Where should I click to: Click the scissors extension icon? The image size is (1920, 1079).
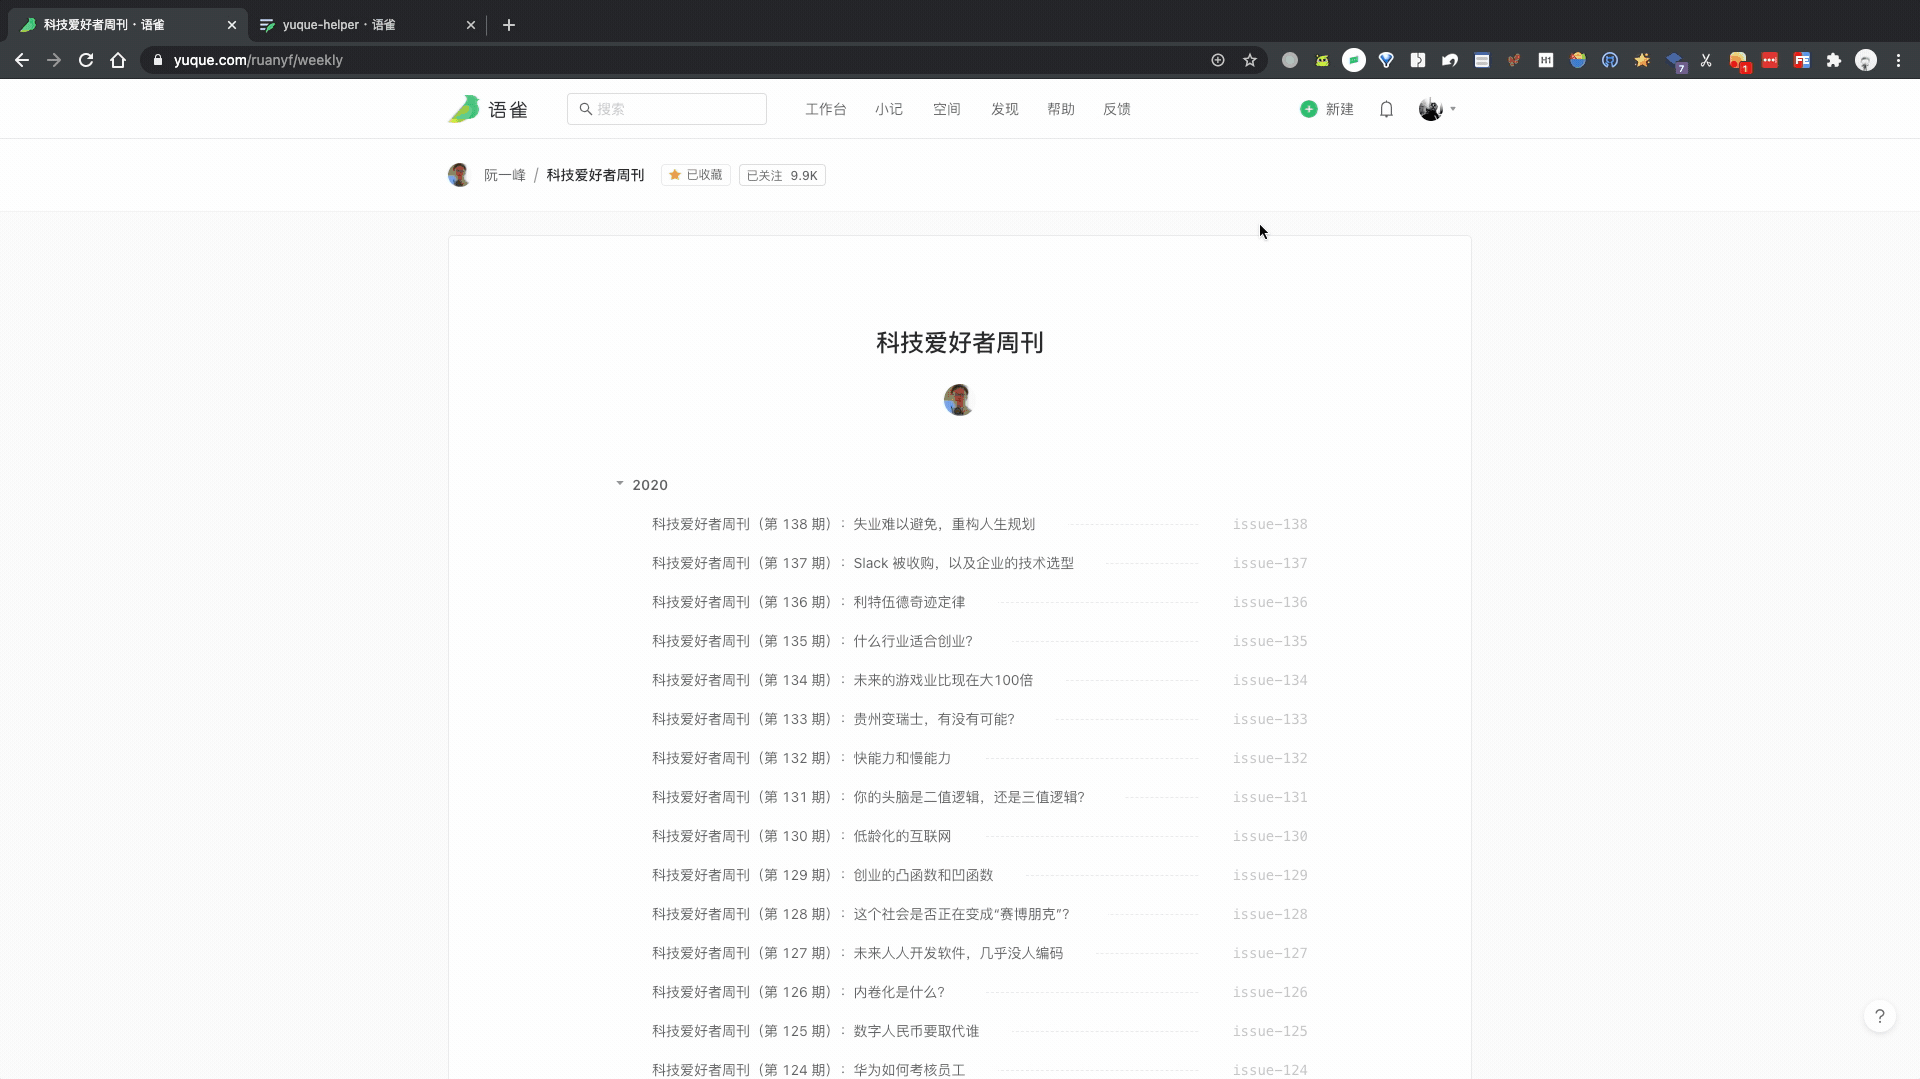pyautogui.click(x=1706, y=60)
